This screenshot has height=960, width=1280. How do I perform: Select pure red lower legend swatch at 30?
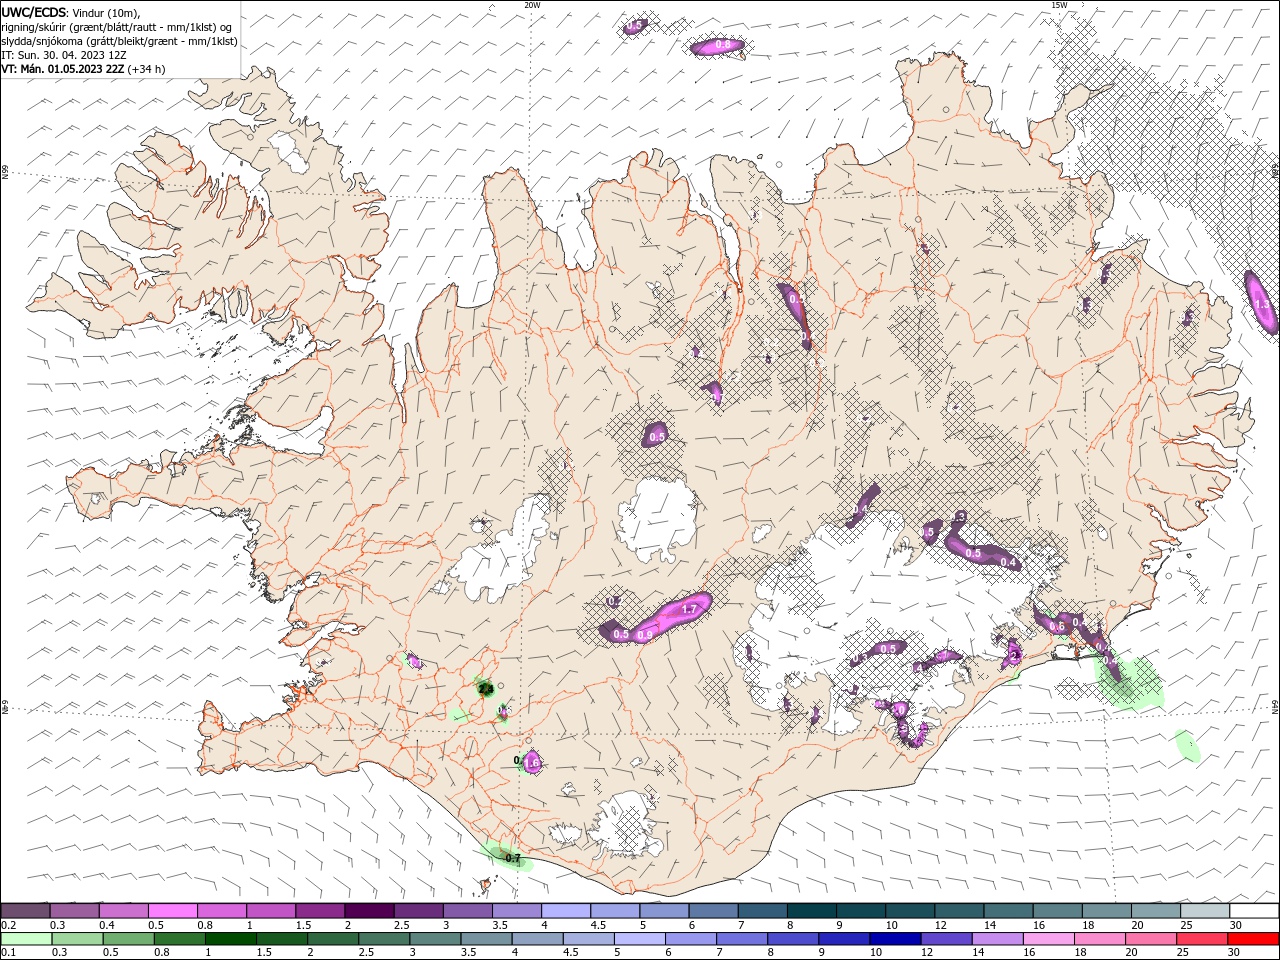coord(1253,939)
